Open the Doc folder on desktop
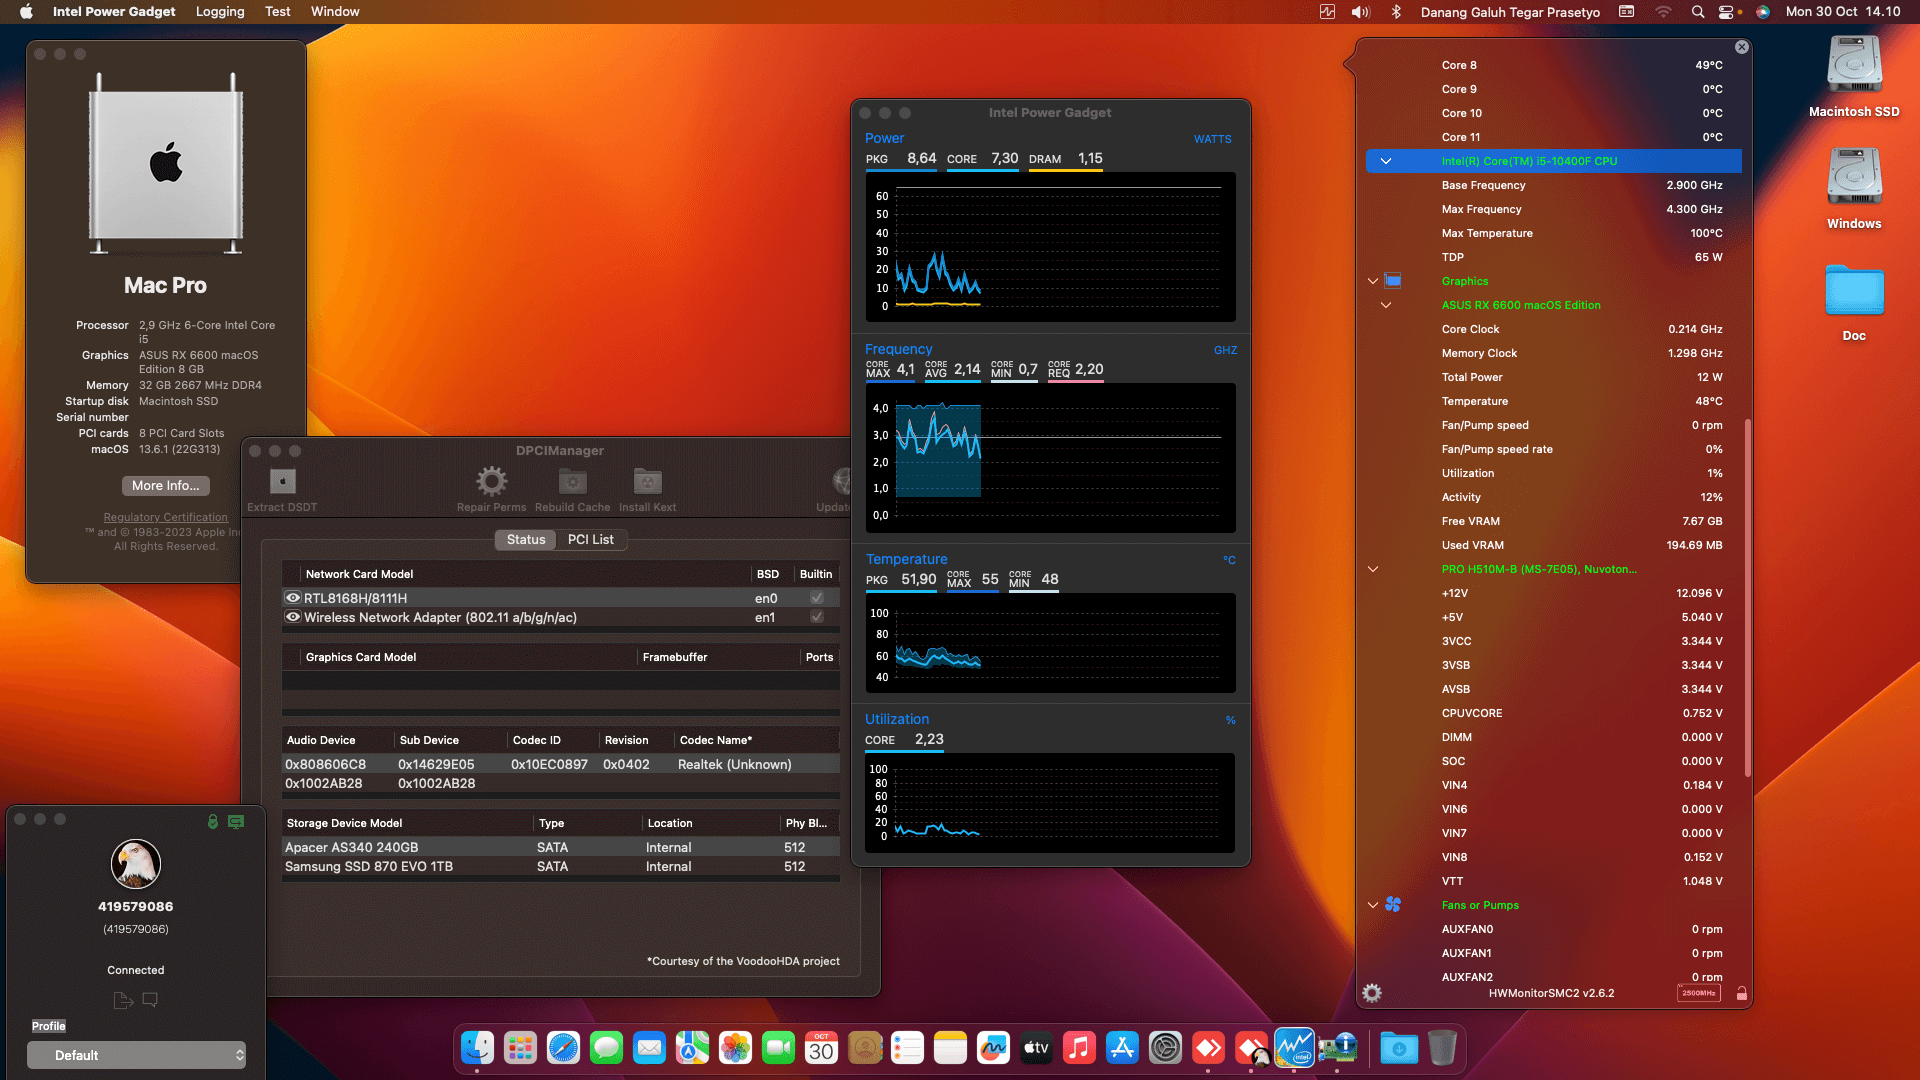 point(1854,292)
